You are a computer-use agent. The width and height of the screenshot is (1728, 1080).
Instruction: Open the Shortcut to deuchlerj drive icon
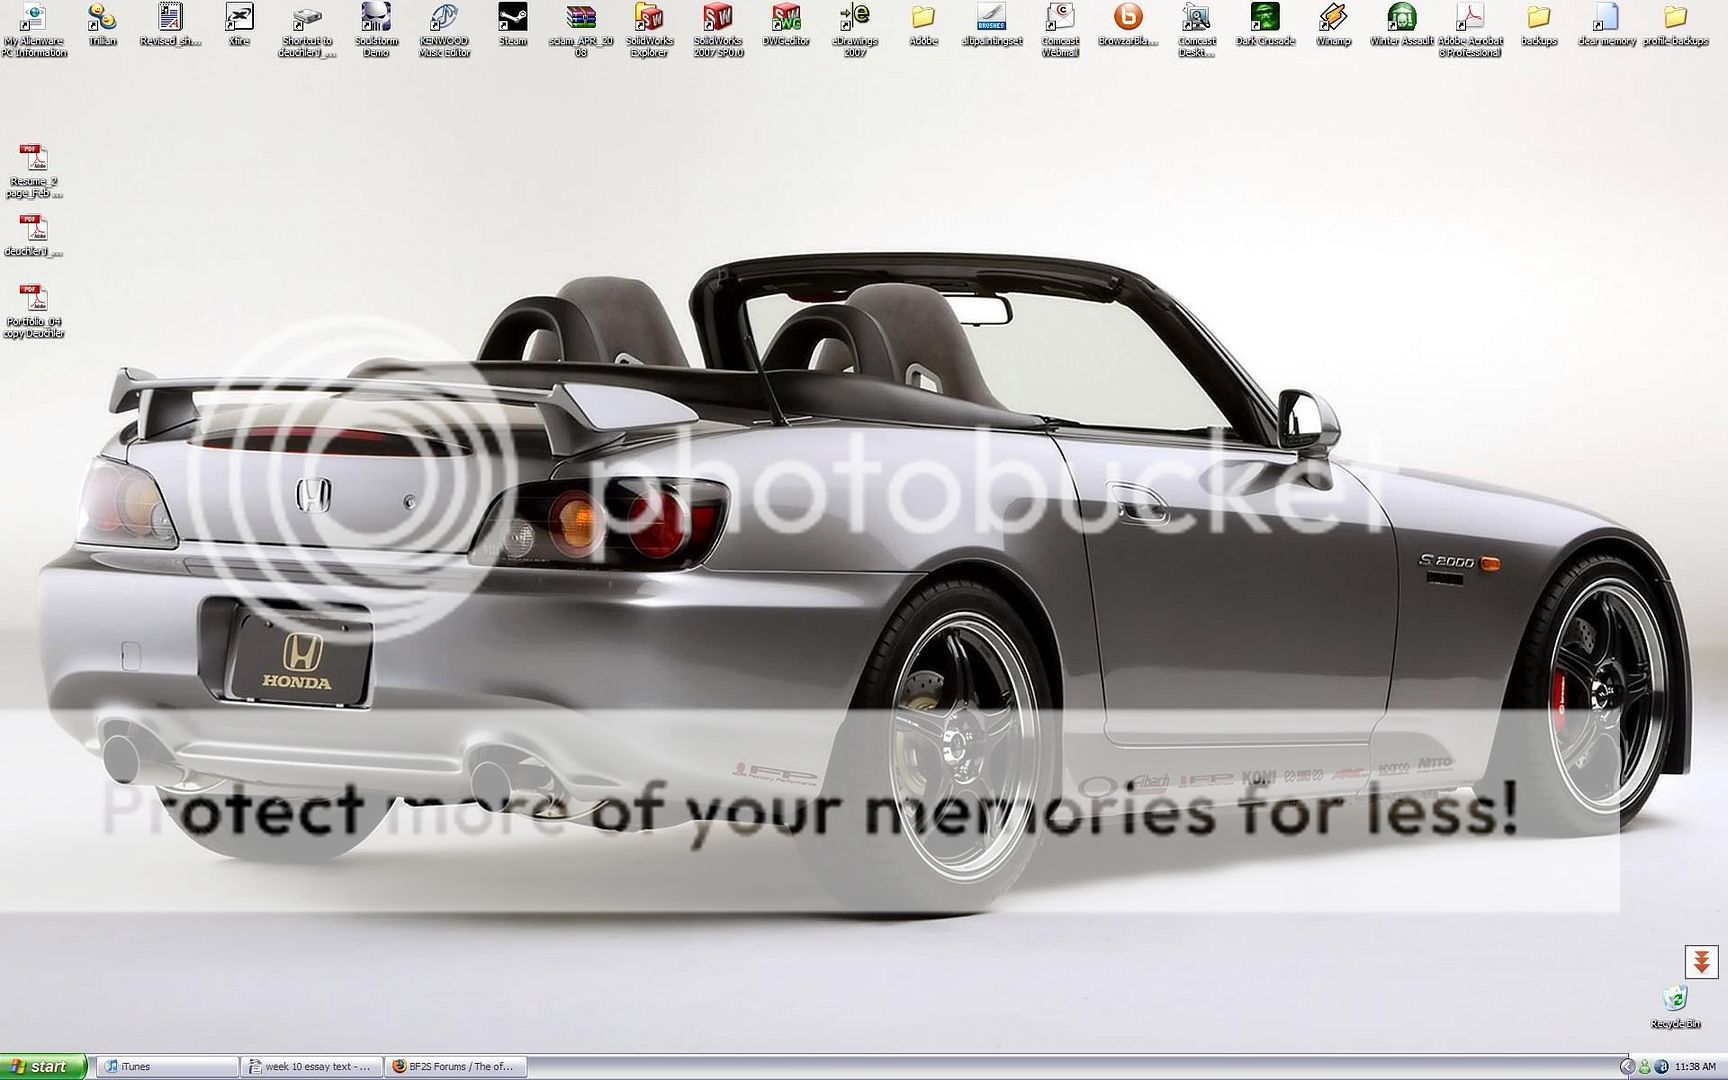[307, 30]
